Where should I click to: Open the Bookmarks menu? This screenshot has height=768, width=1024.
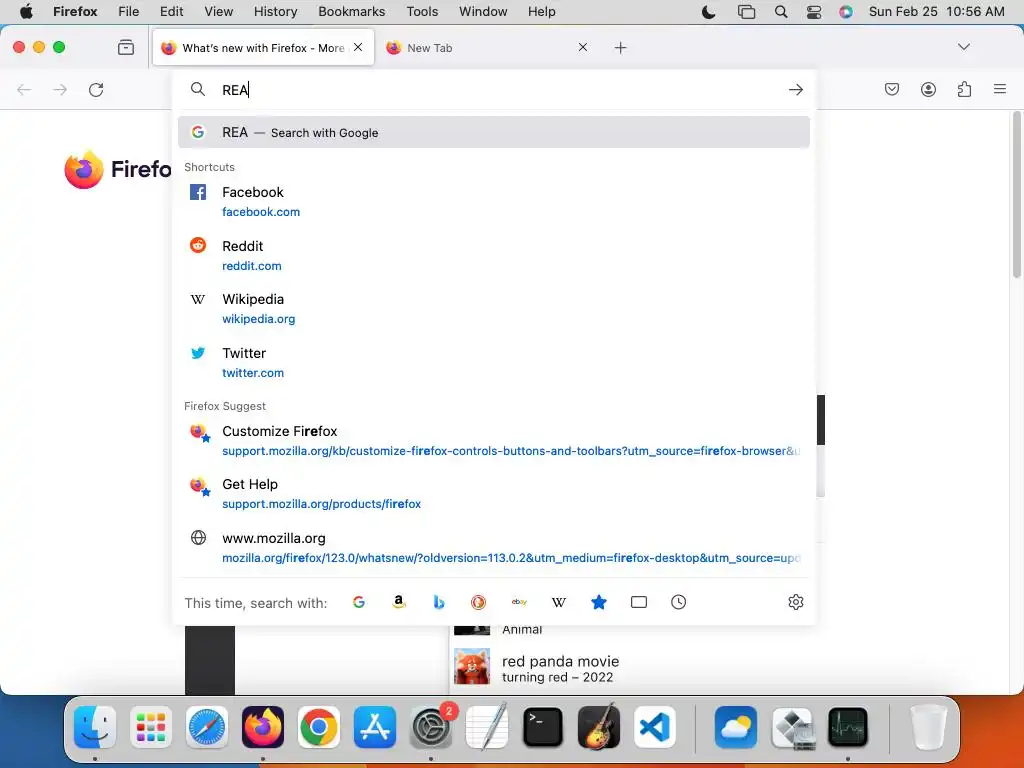pyautogui.click(x=351, y=12)
